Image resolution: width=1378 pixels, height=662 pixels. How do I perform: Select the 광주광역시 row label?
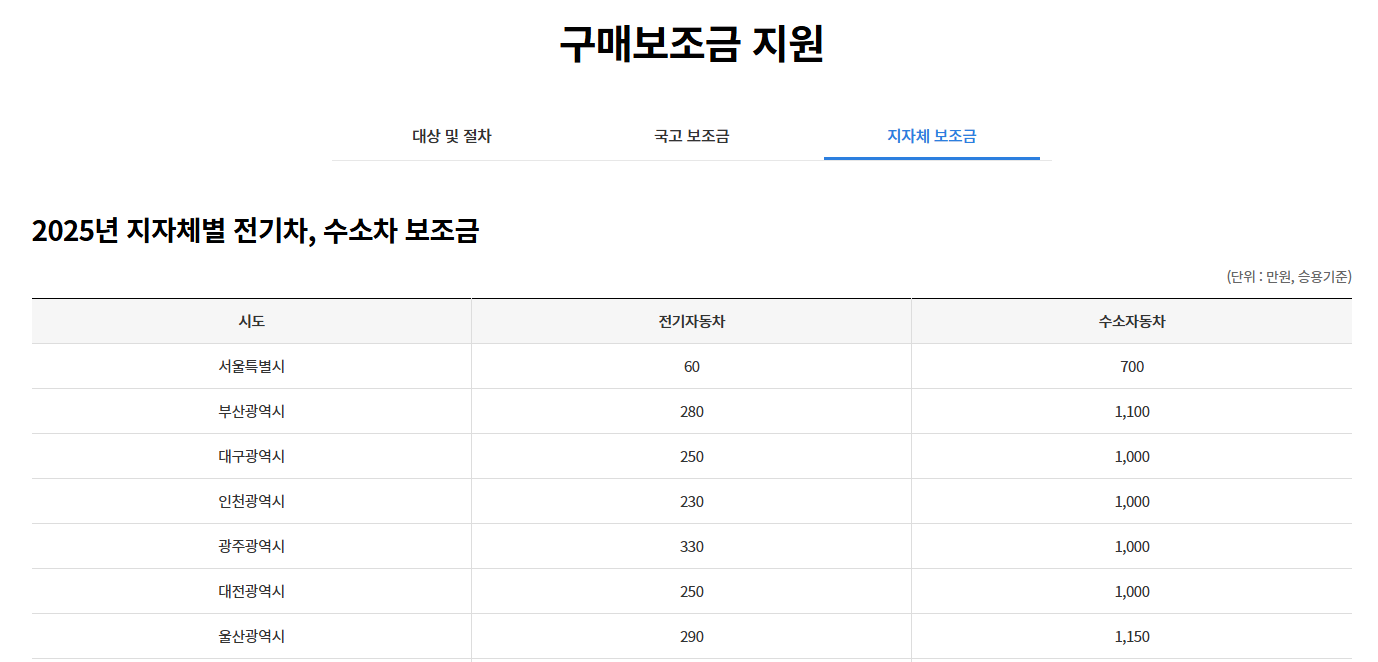(x=251, y=547)
